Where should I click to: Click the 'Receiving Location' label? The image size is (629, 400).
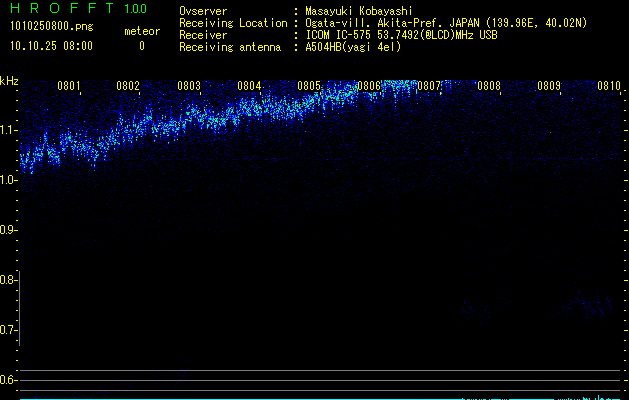click(233, 23)
